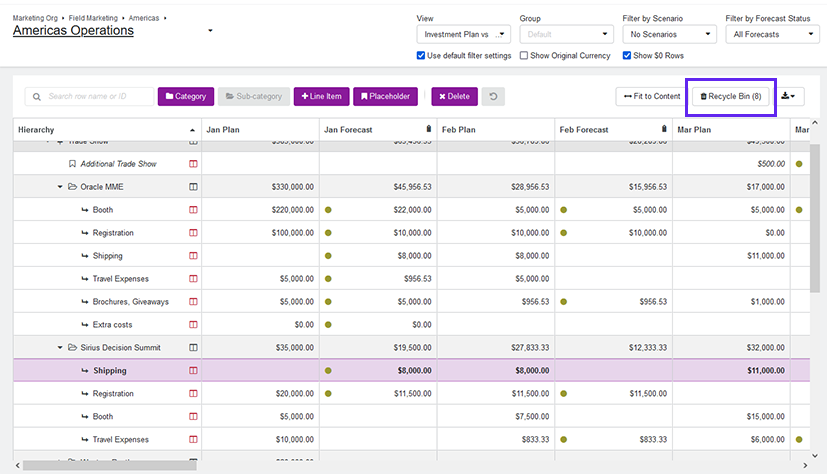Click the $27,833.33 Feb Plan cell

tap(496, 347)
